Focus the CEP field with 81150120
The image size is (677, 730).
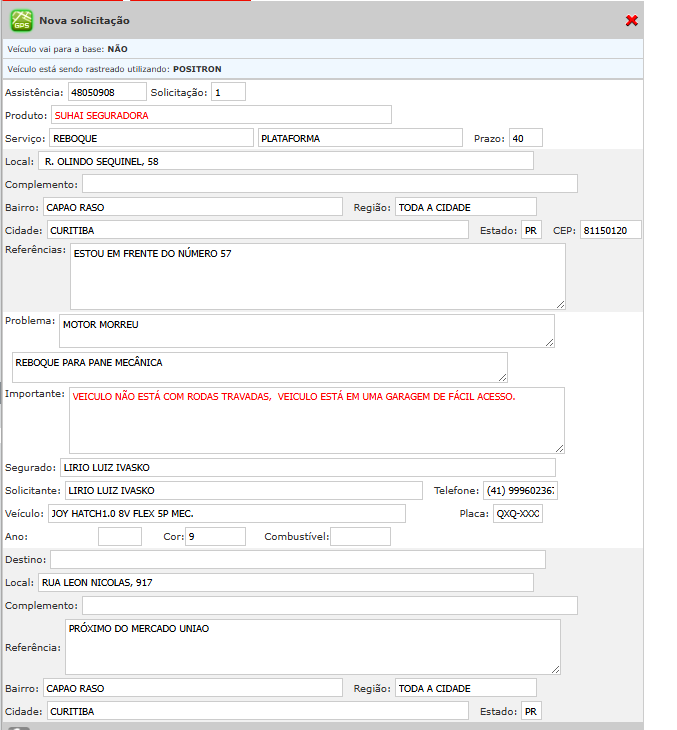point(610,231)
